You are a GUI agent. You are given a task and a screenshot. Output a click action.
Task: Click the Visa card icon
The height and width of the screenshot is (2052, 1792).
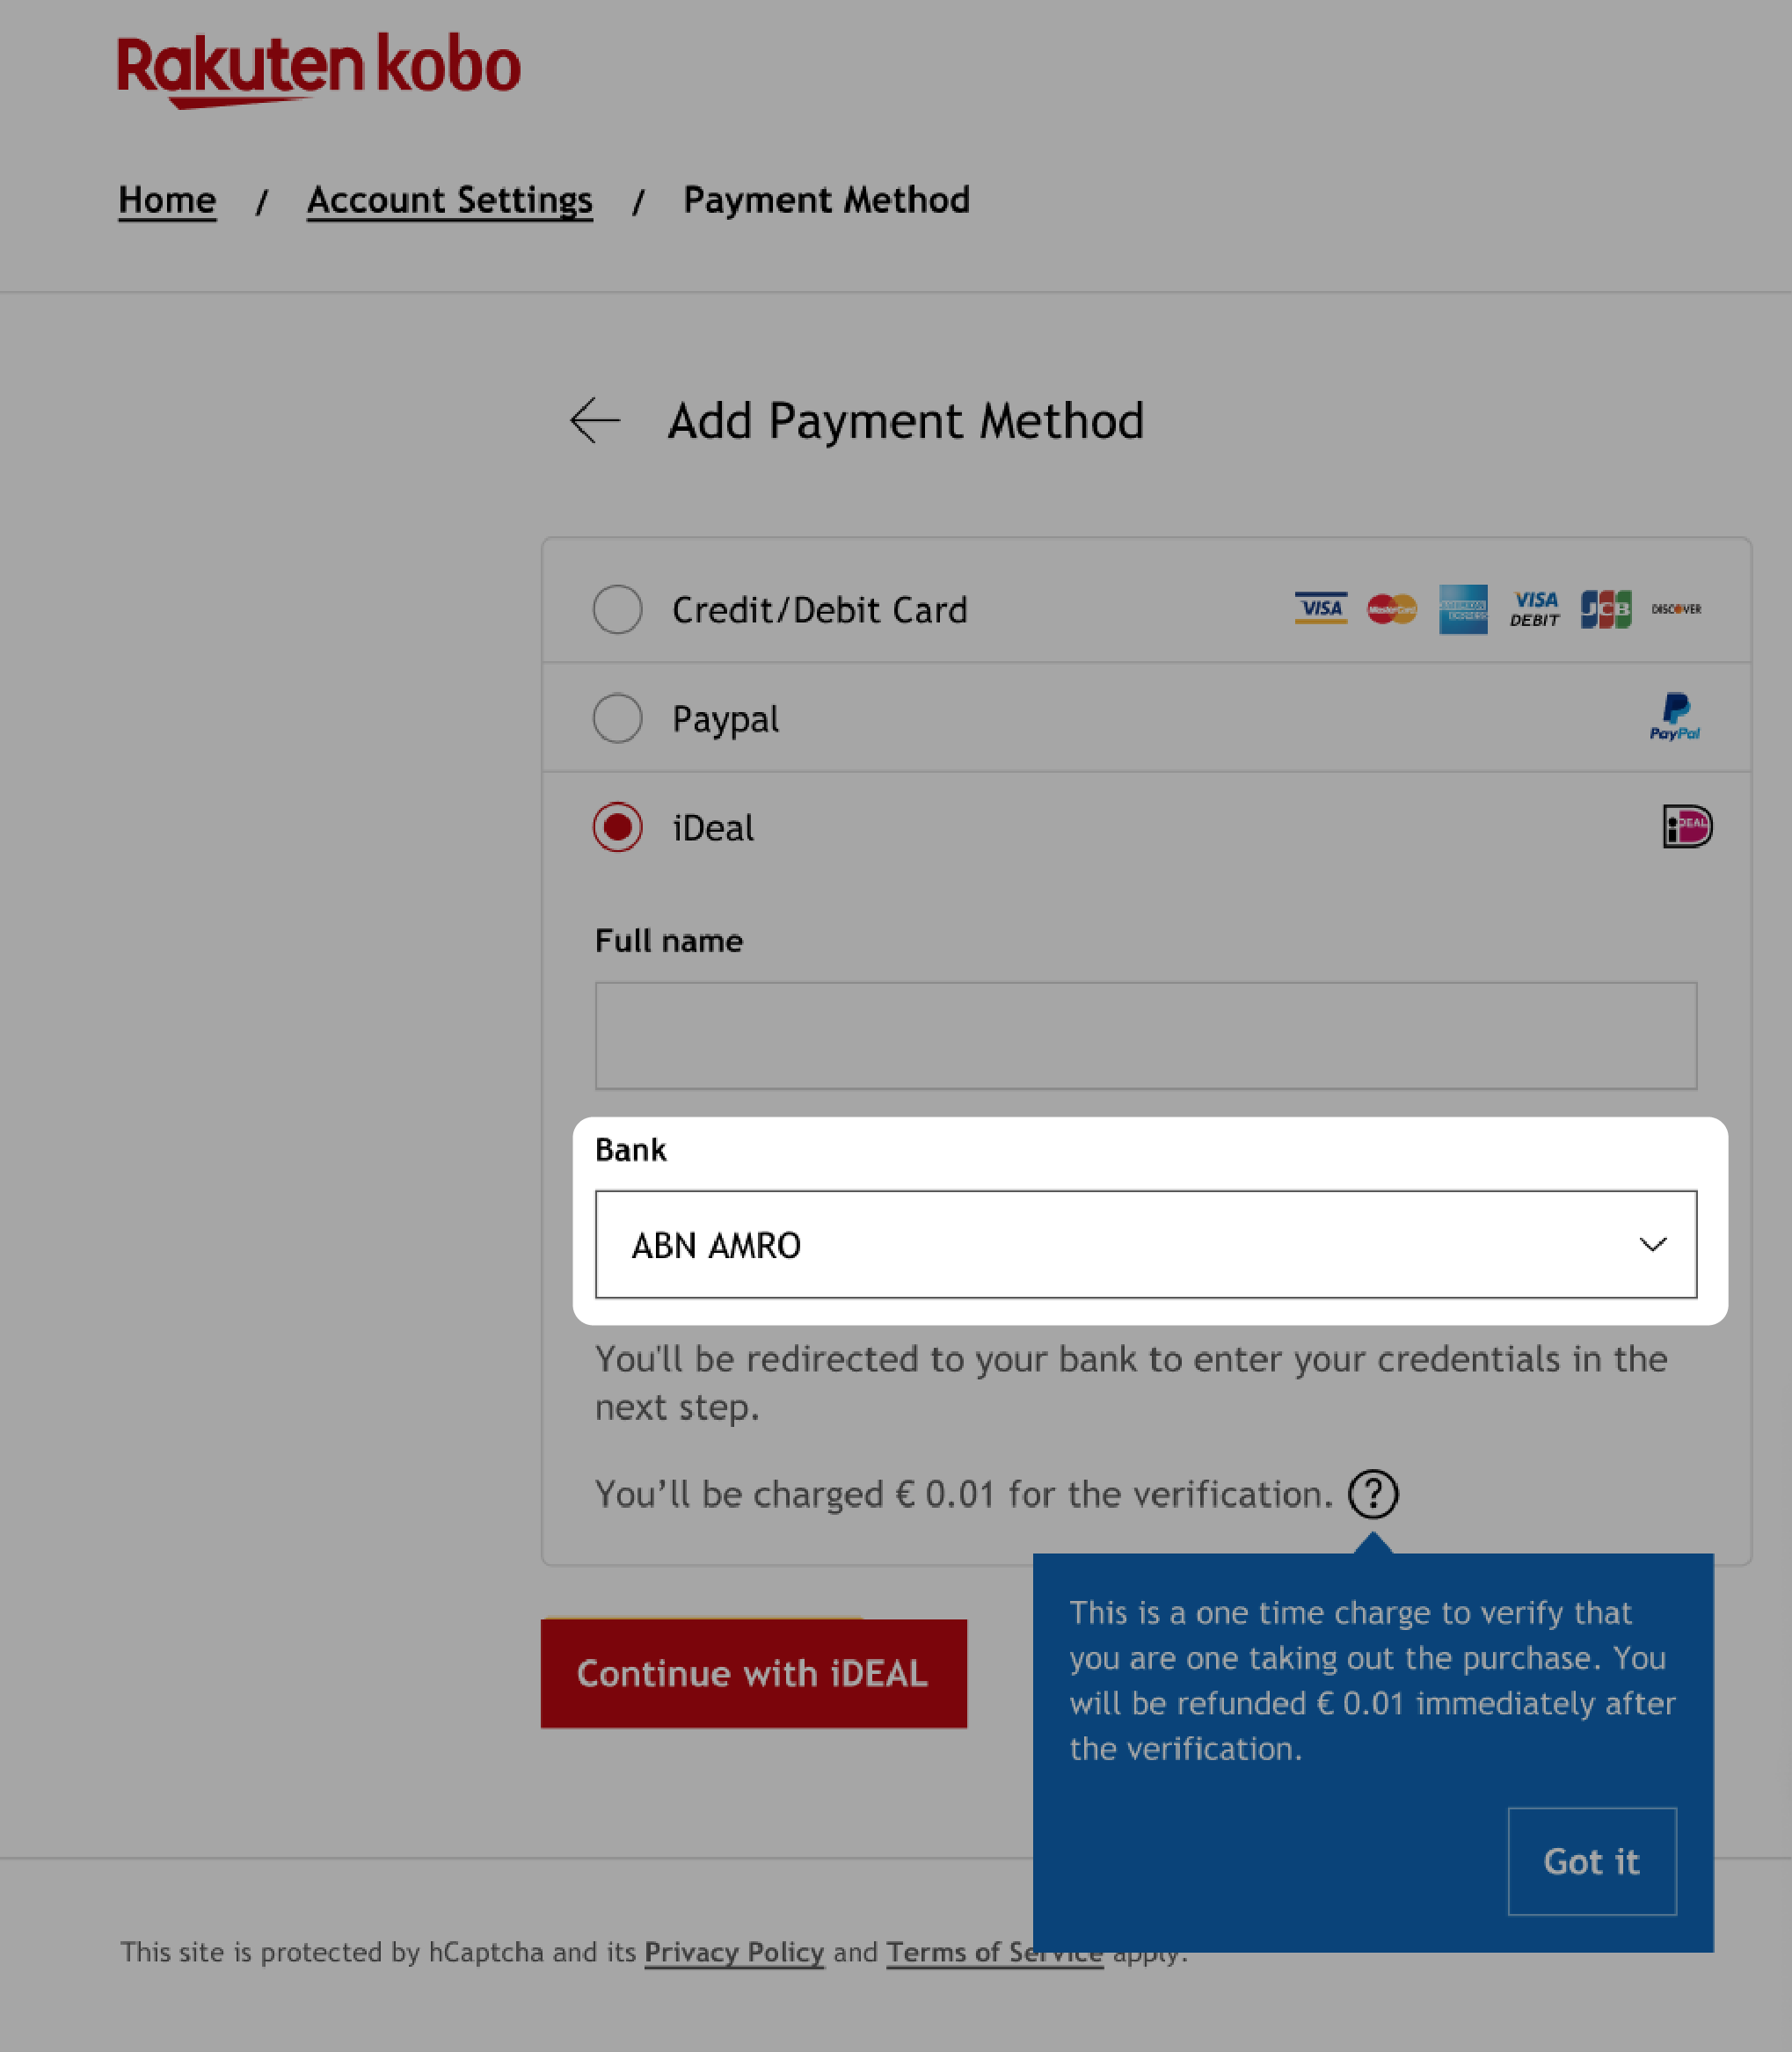click(1321, 608)
